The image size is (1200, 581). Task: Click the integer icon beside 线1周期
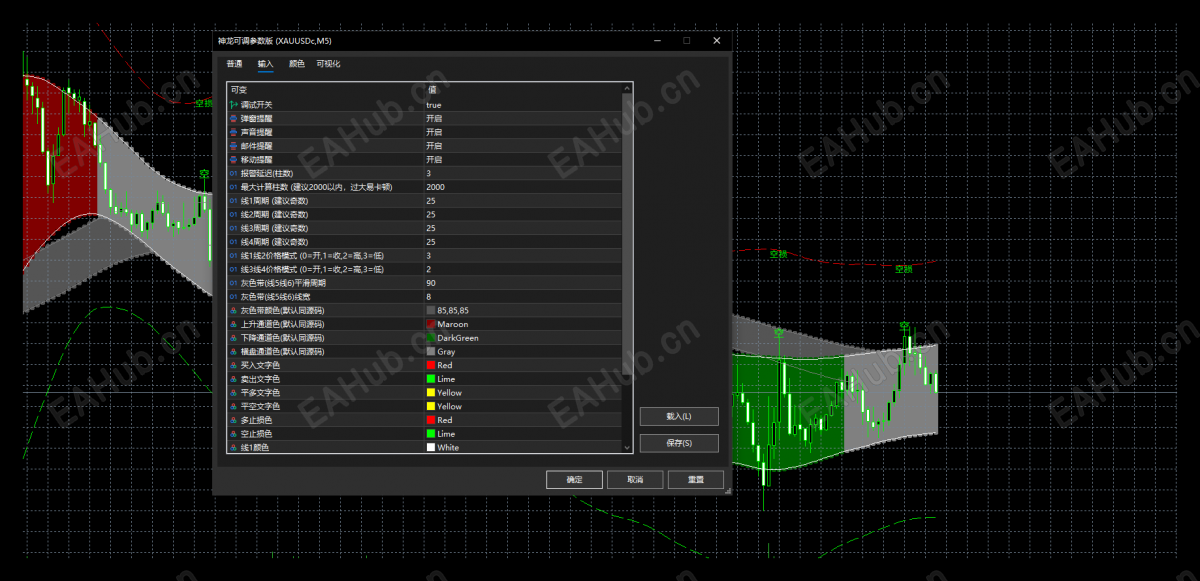click(x=234, y=201)
